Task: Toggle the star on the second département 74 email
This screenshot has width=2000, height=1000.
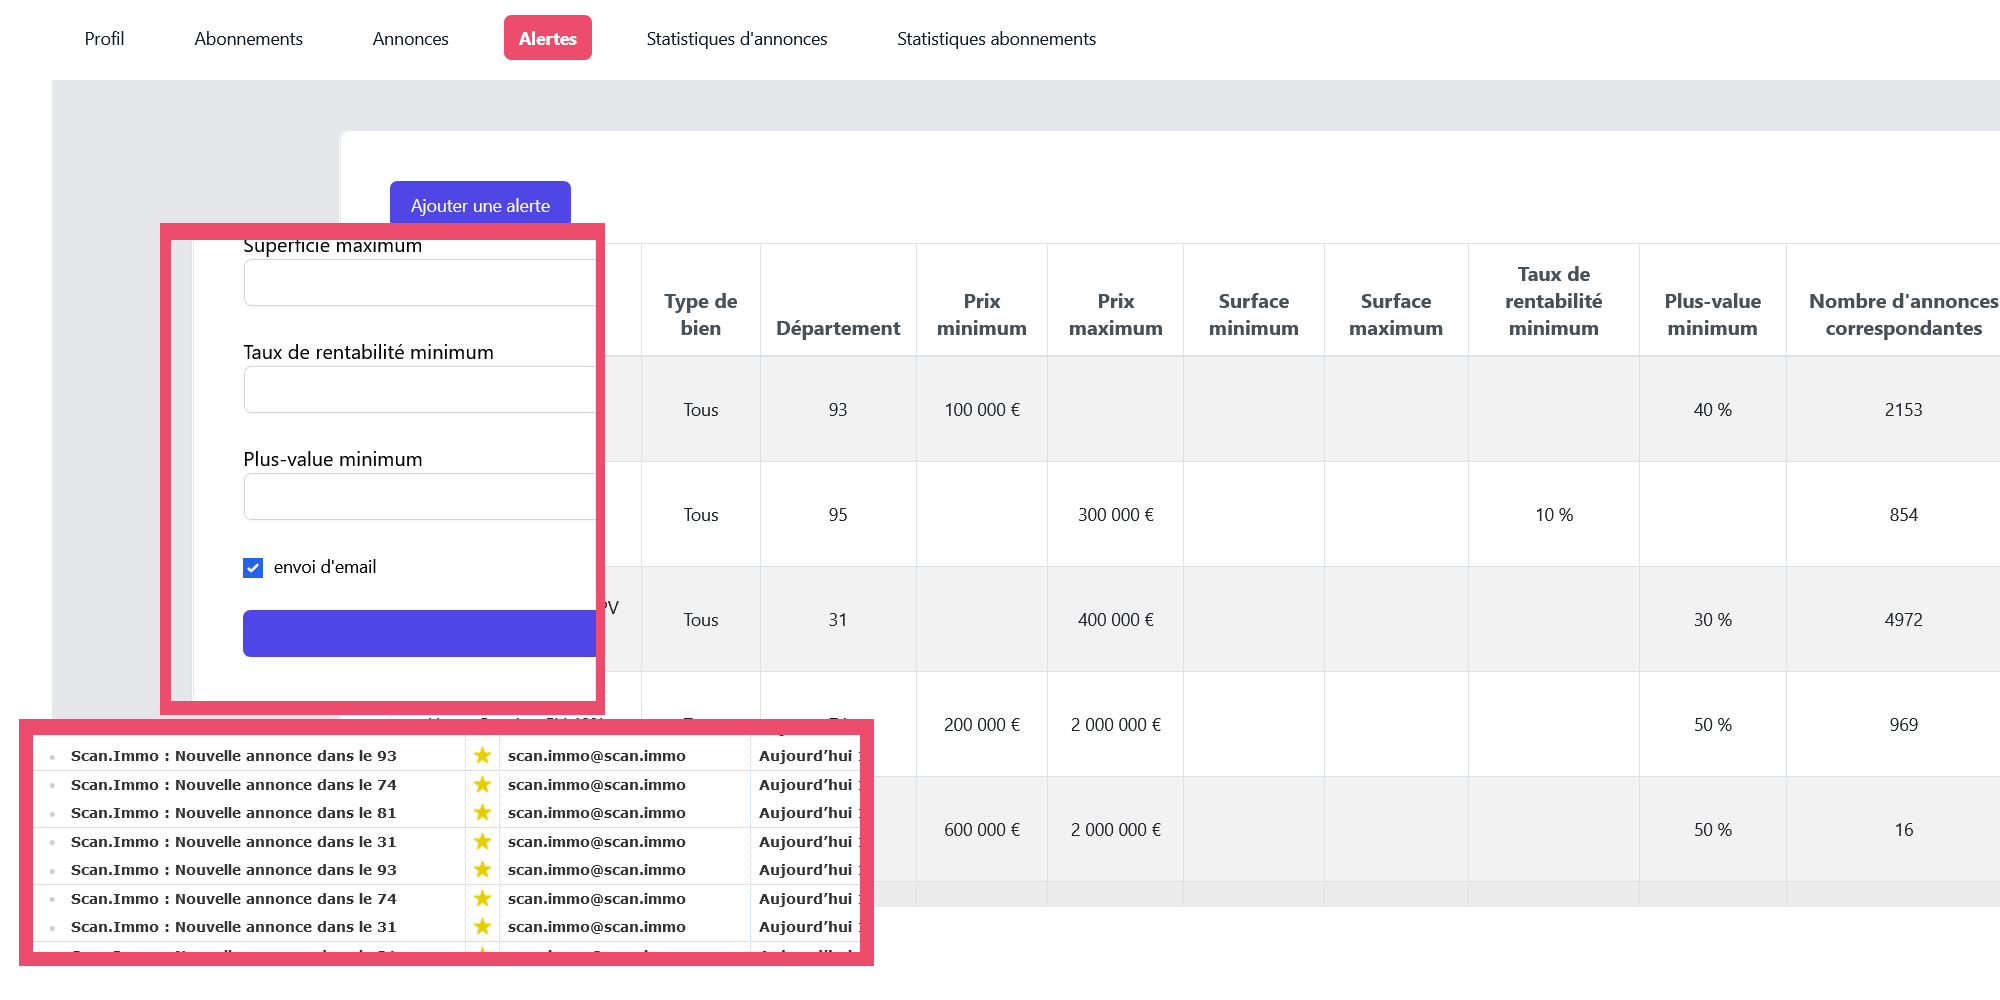Action: coord(482,899)
